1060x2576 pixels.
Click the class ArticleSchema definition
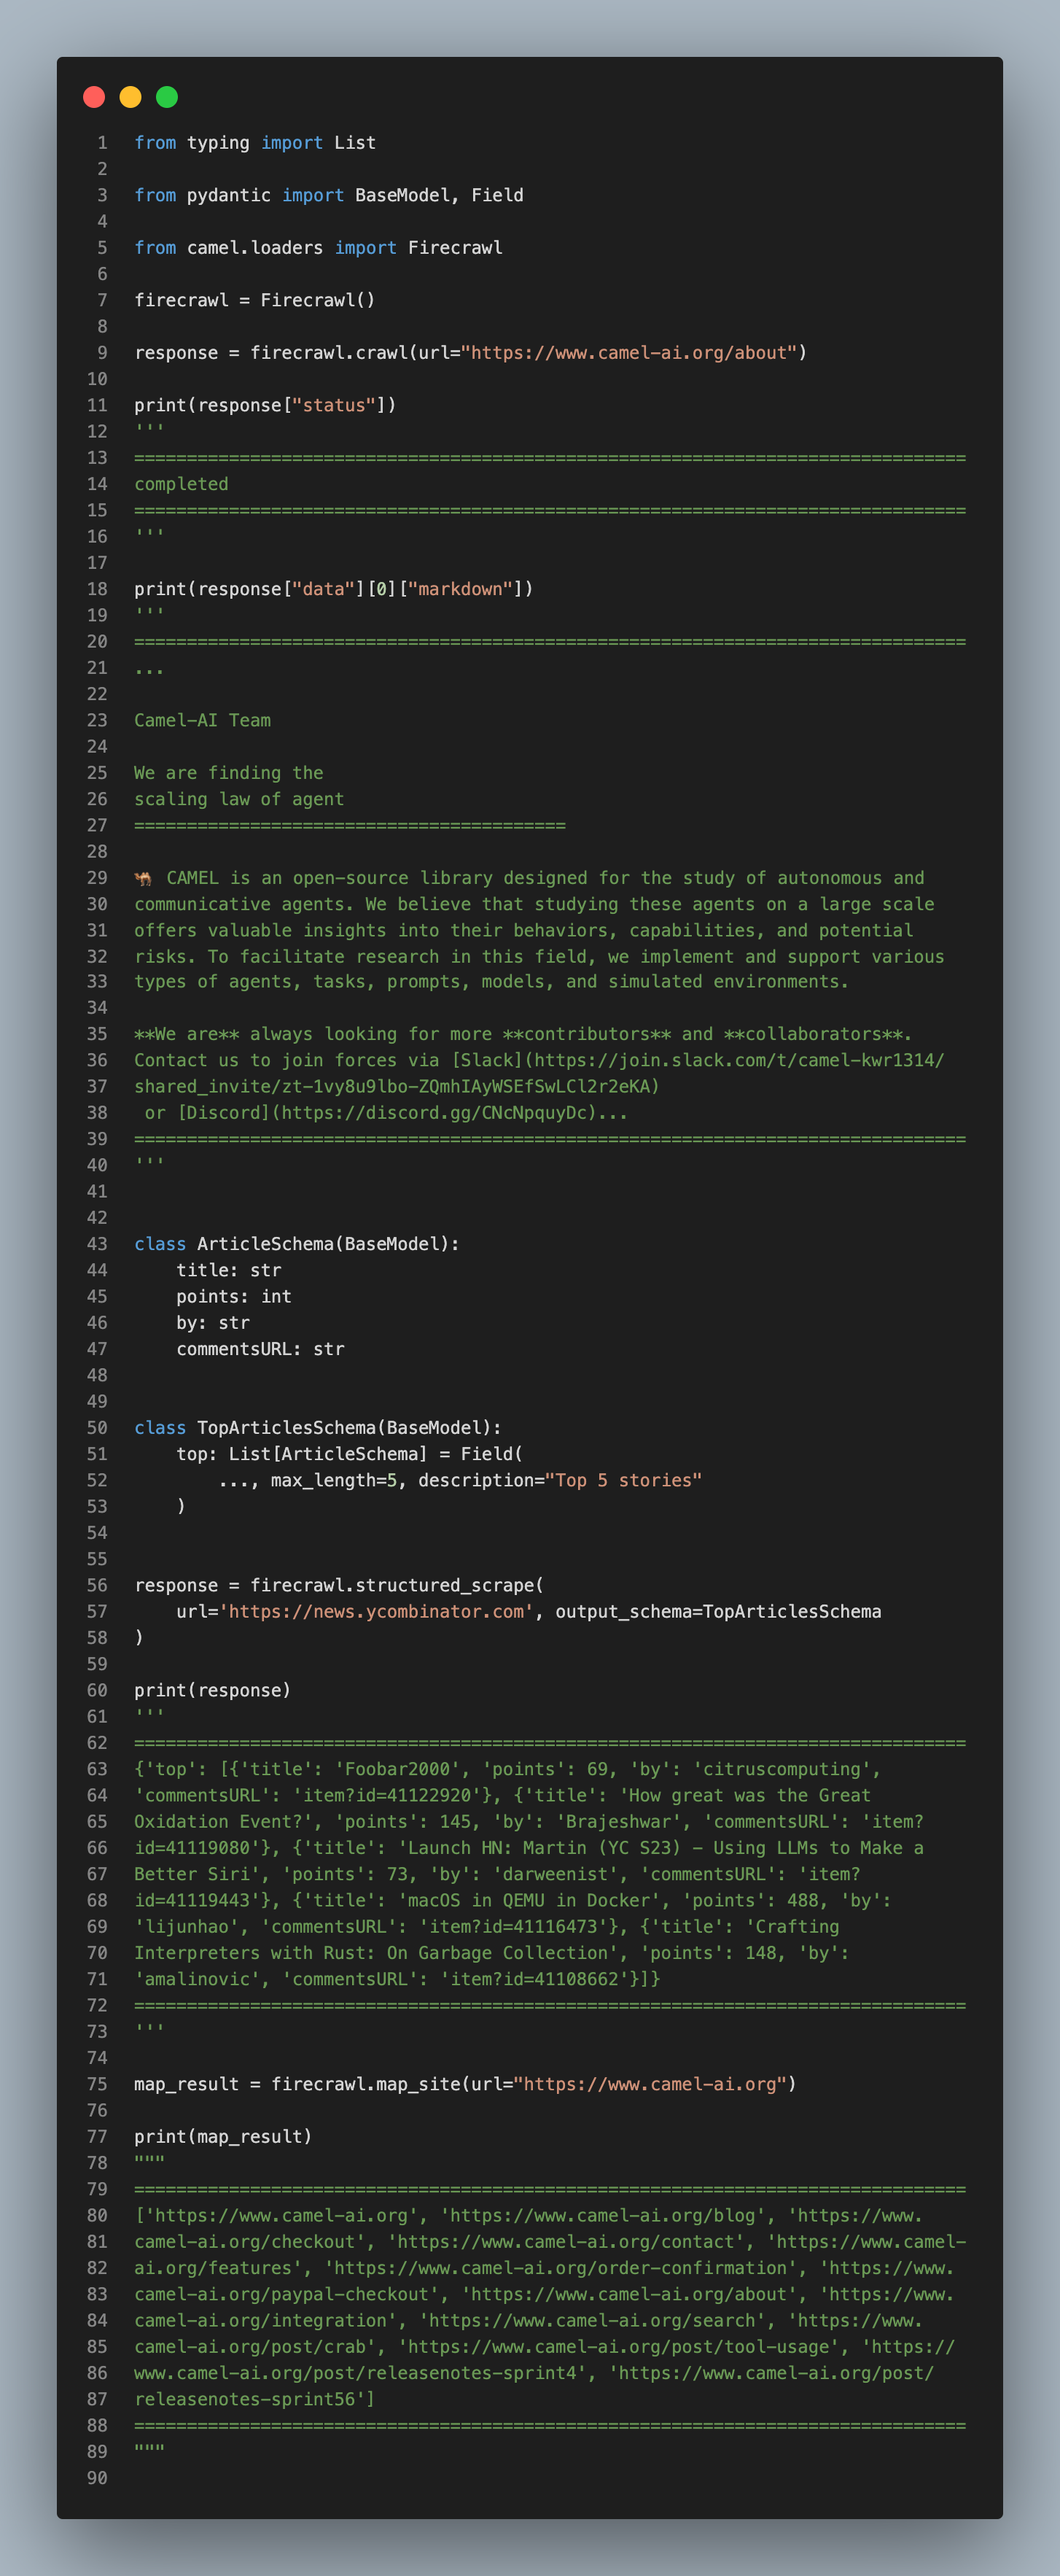point(297,1244)
